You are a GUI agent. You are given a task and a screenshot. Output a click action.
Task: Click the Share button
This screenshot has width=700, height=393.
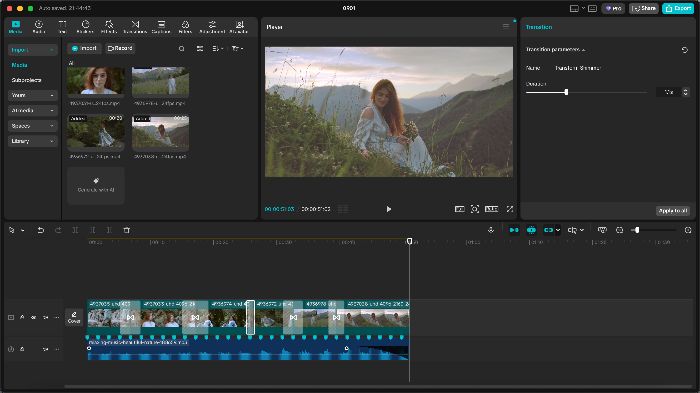coord(644,8)
